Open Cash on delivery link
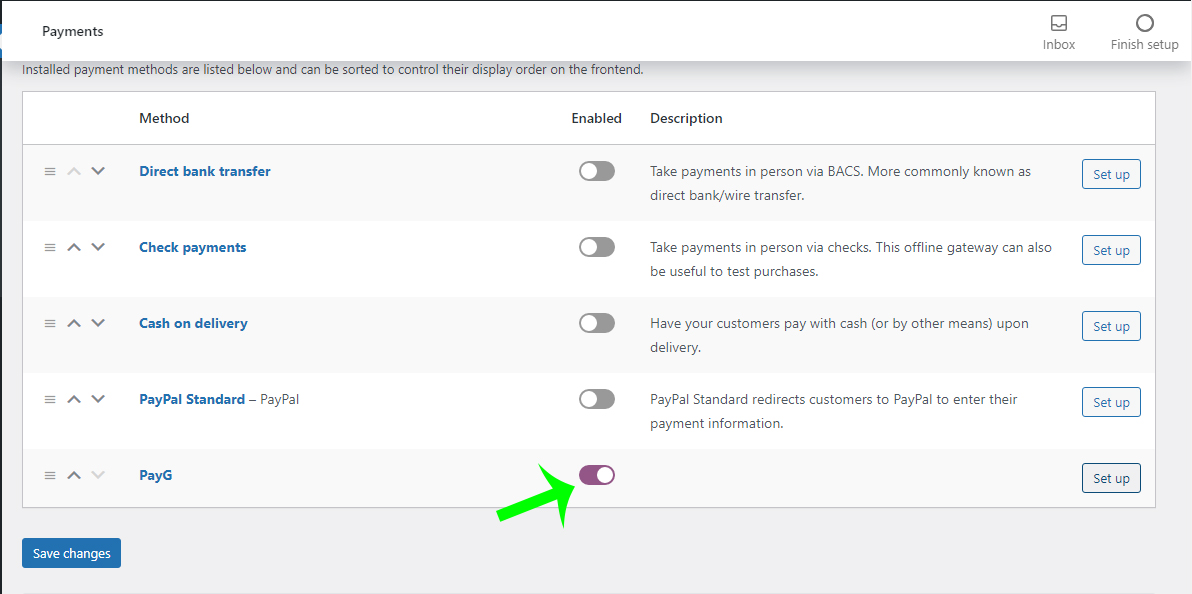Image resolution: width=1192 pixels, height=594 pixels. (193, 323)
